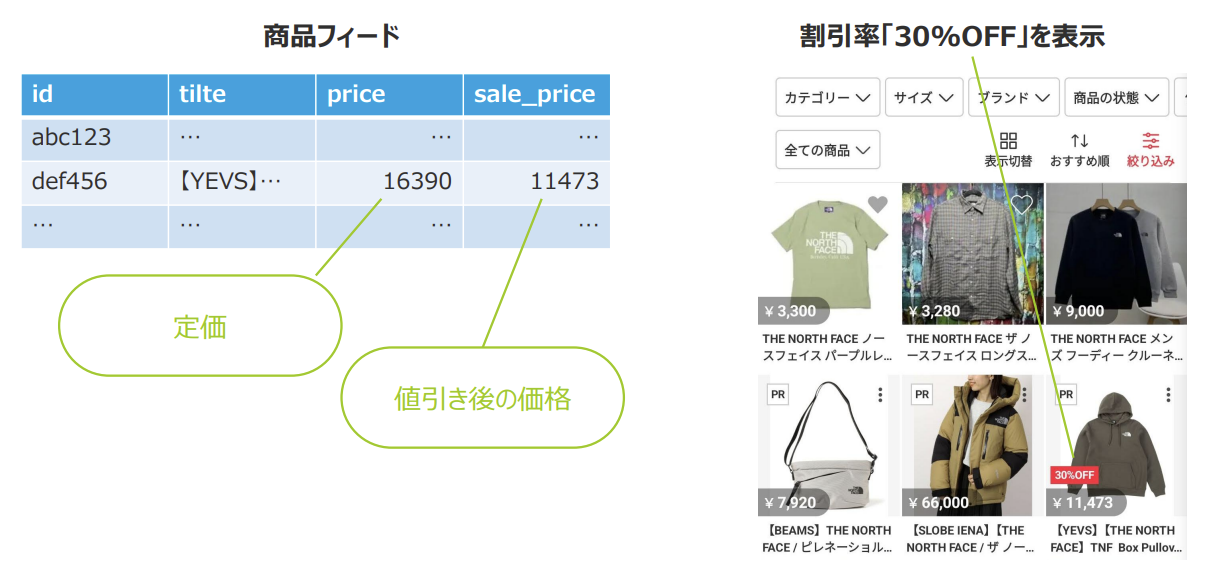Favorite the plaid long-sleeve shirt with heart
This screenshot has width=1209, height=587.
pyautogui.click(x=1021, y=205)
